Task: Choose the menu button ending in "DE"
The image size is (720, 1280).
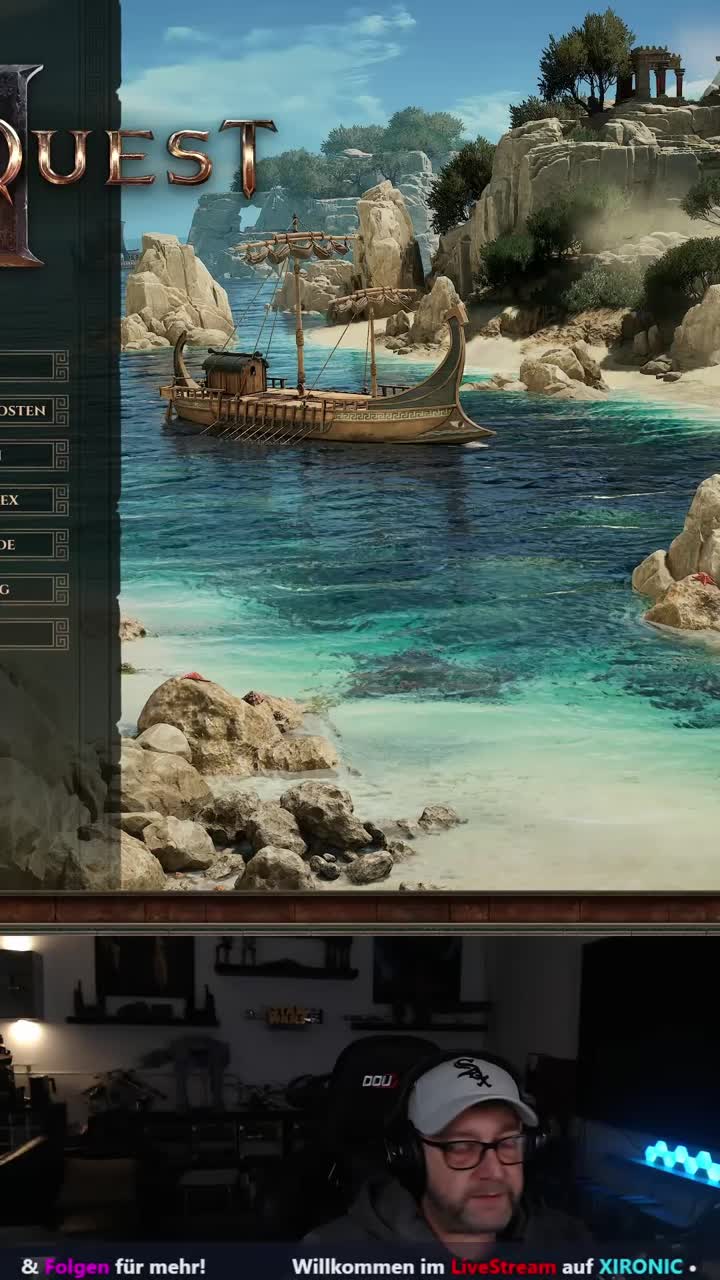Action: coord(33,545)
